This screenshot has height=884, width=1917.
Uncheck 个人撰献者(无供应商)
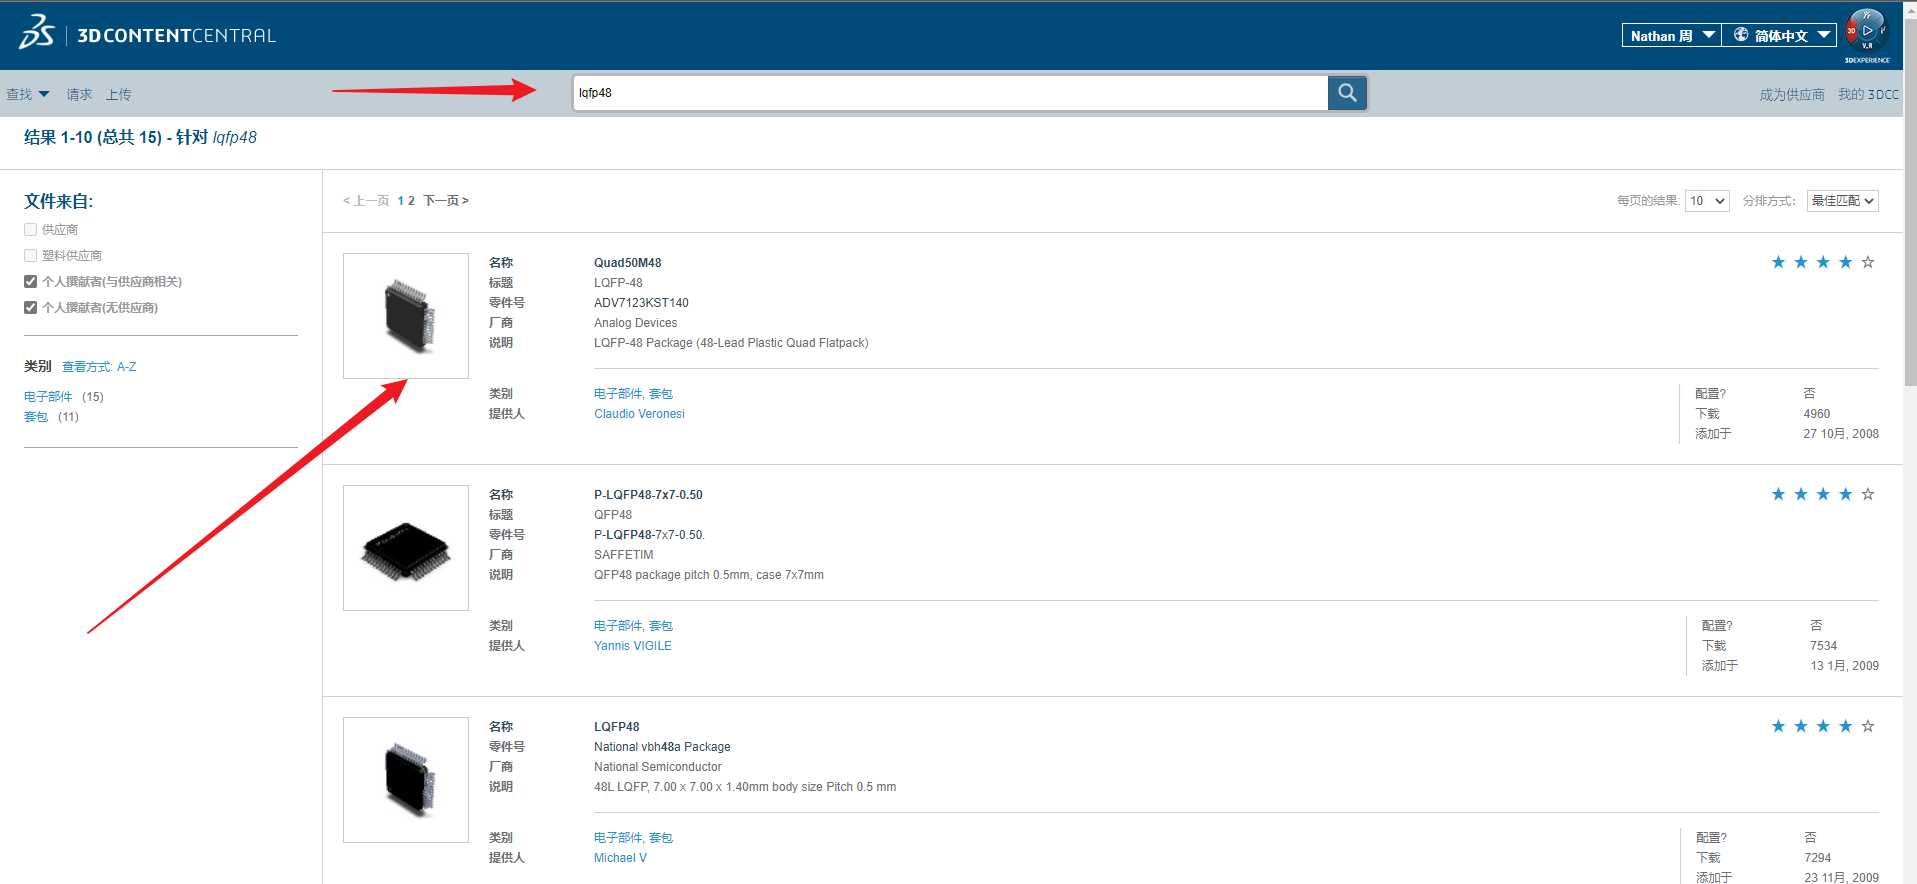tap(31, 308)
